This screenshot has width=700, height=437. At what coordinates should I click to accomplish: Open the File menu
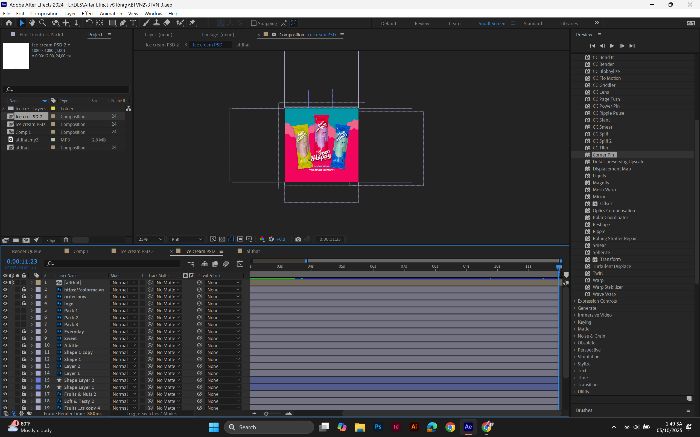[x=6, y=14]
